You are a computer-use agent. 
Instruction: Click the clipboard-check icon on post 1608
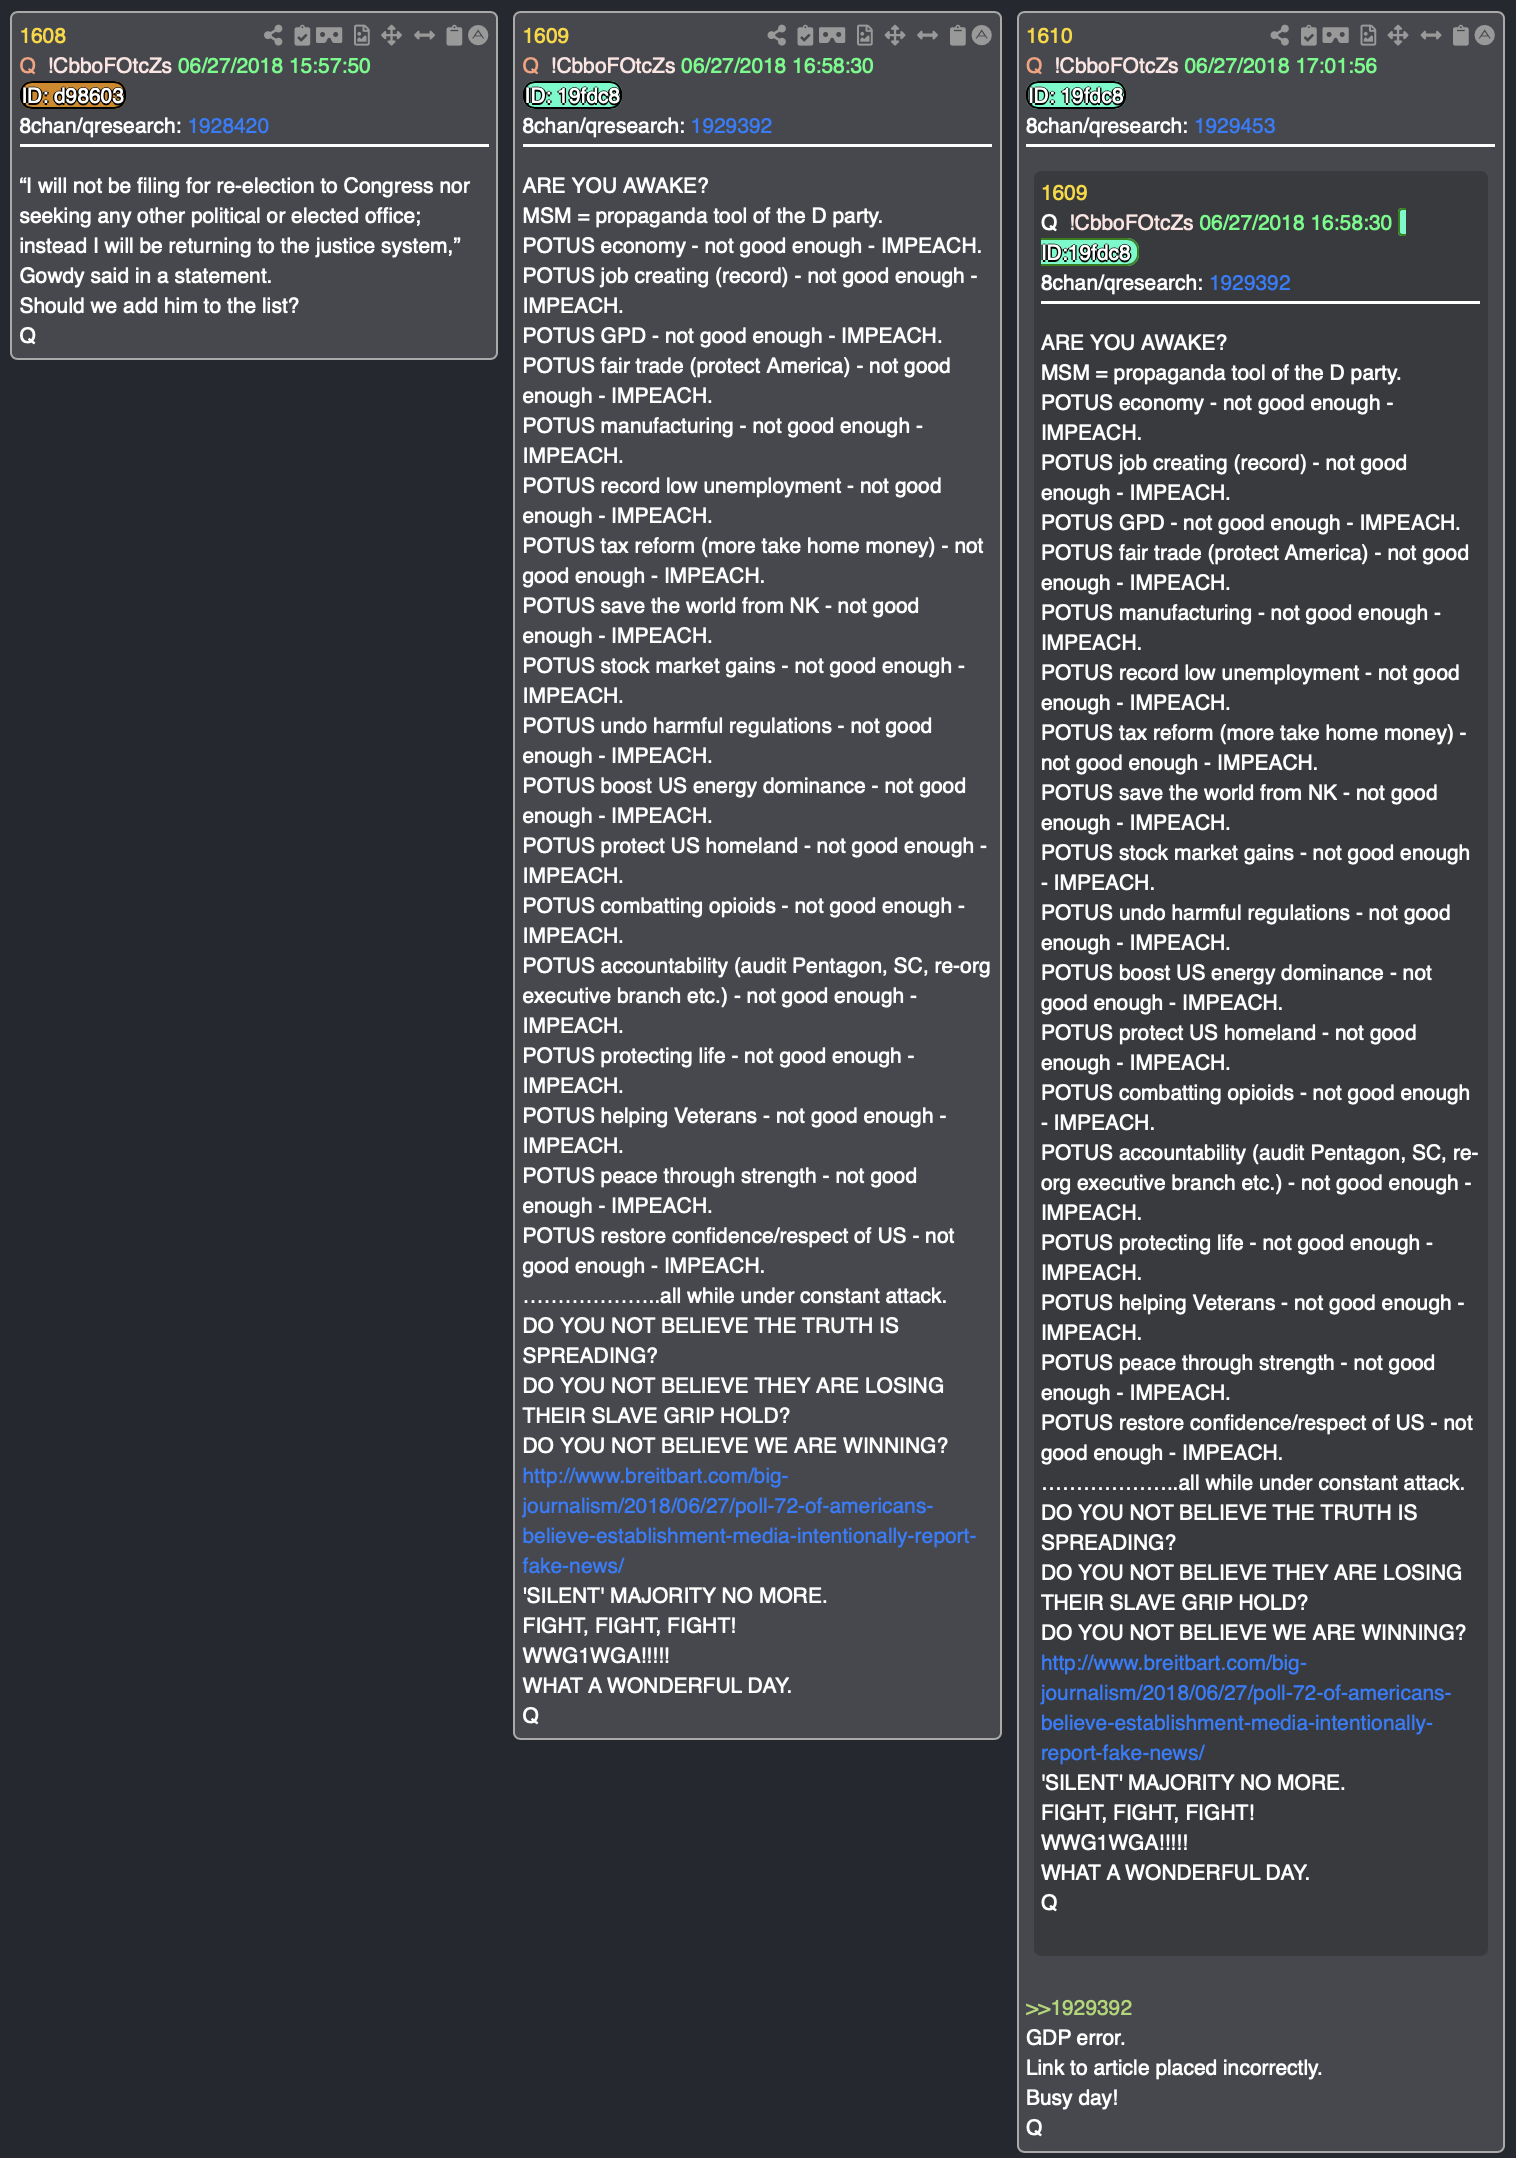coord(302,36)
